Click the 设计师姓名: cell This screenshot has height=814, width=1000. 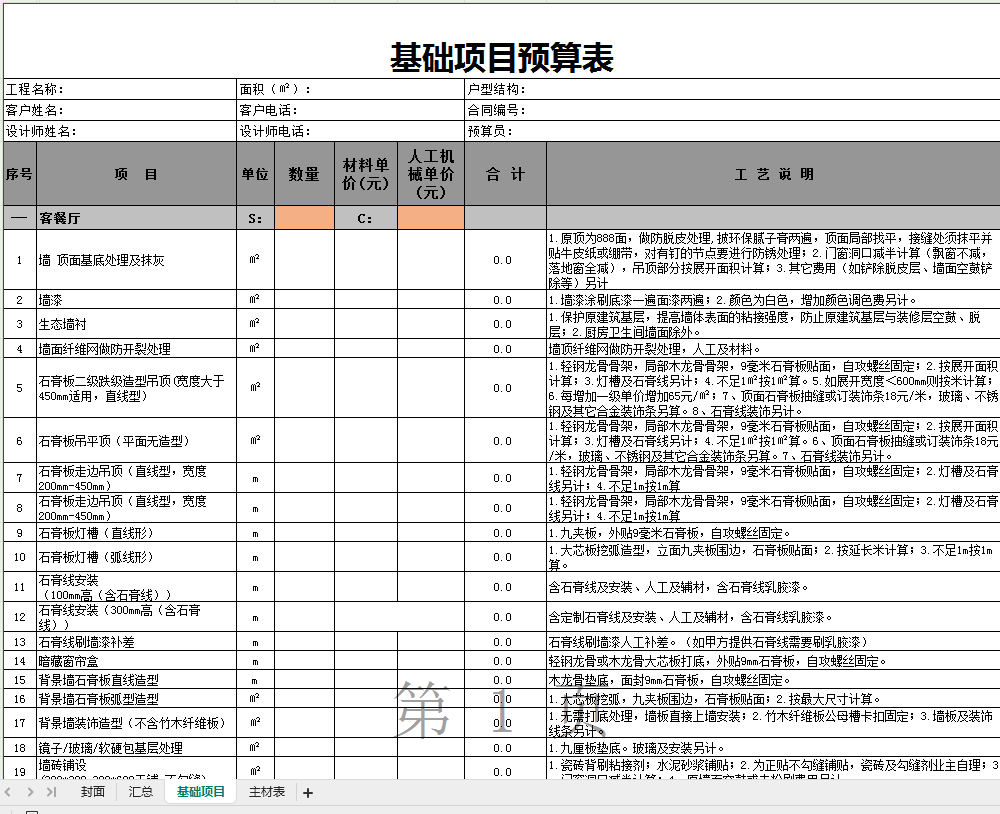(x=120, y=131)
